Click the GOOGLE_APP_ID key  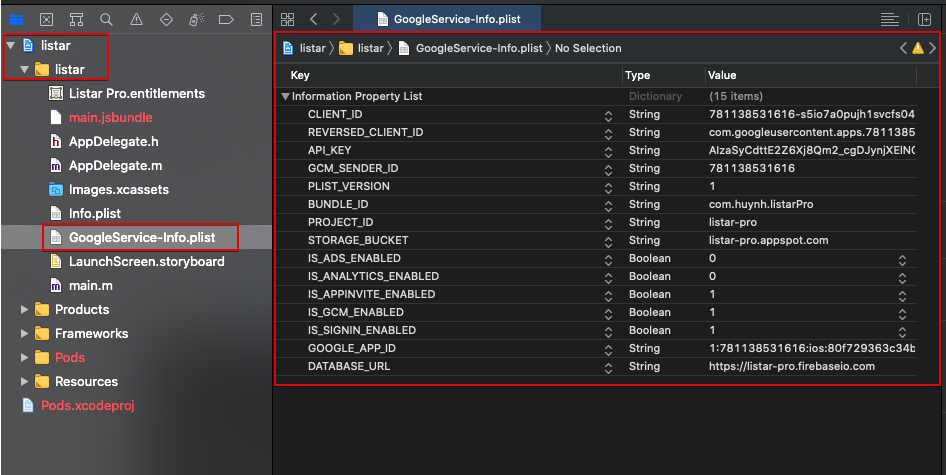(x=352, y=348)
